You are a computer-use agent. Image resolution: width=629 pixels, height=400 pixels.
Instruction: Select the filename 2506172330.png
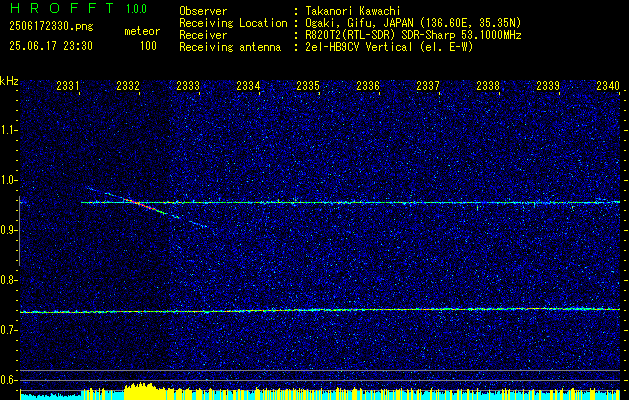point(51,27)
